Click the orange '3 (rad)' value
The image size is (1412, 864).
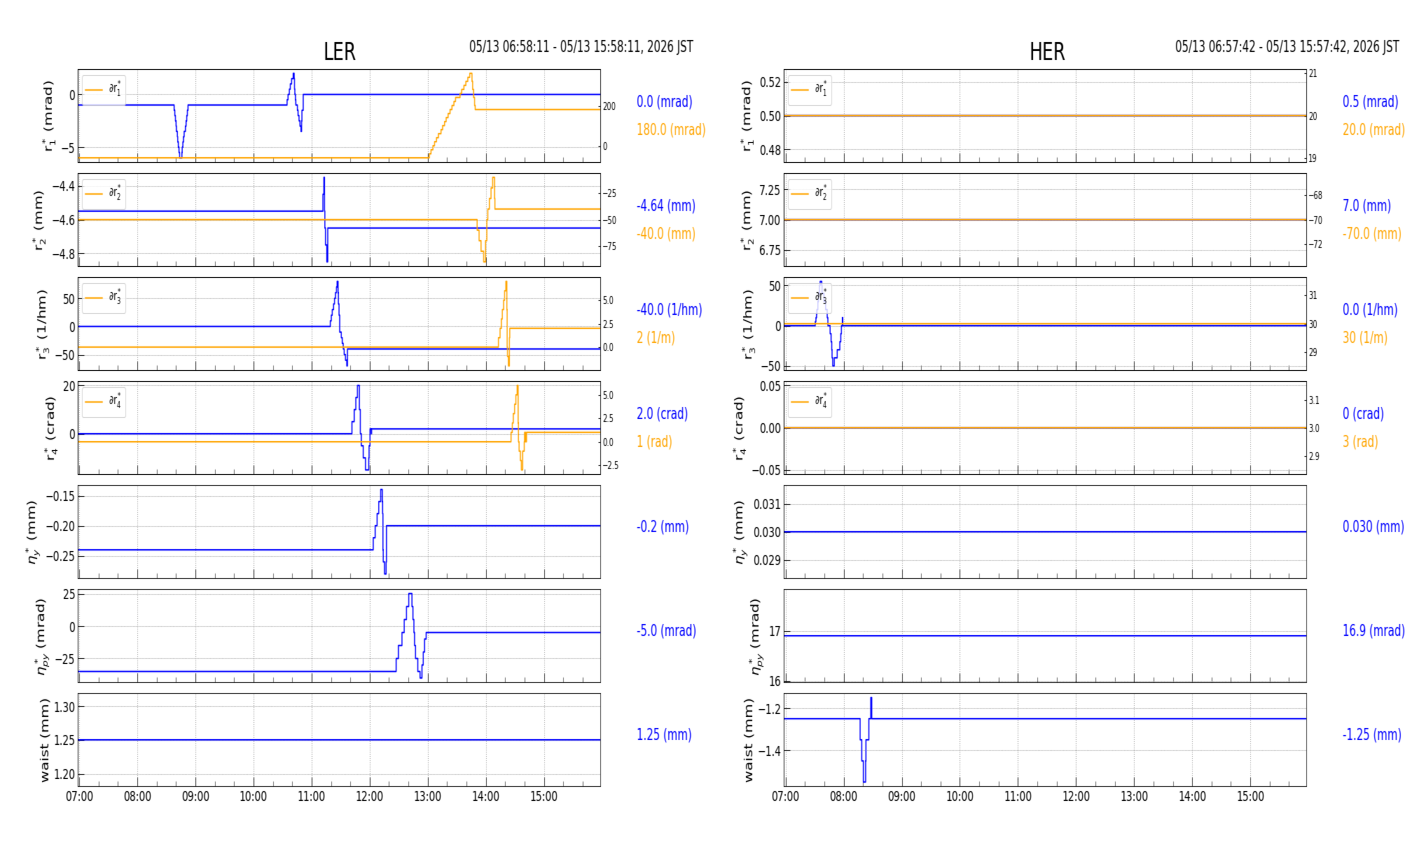click(1360, 442)
